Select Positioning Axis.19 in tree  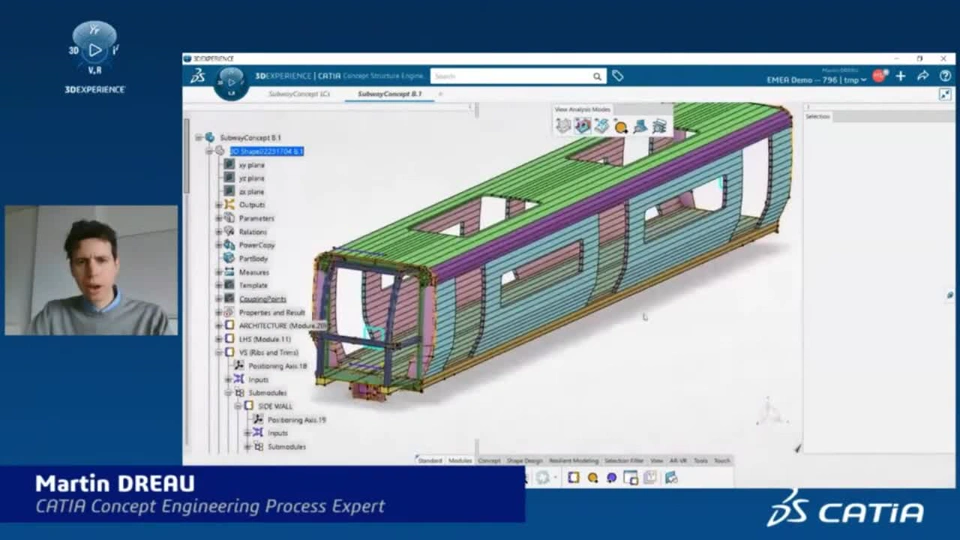297,420
